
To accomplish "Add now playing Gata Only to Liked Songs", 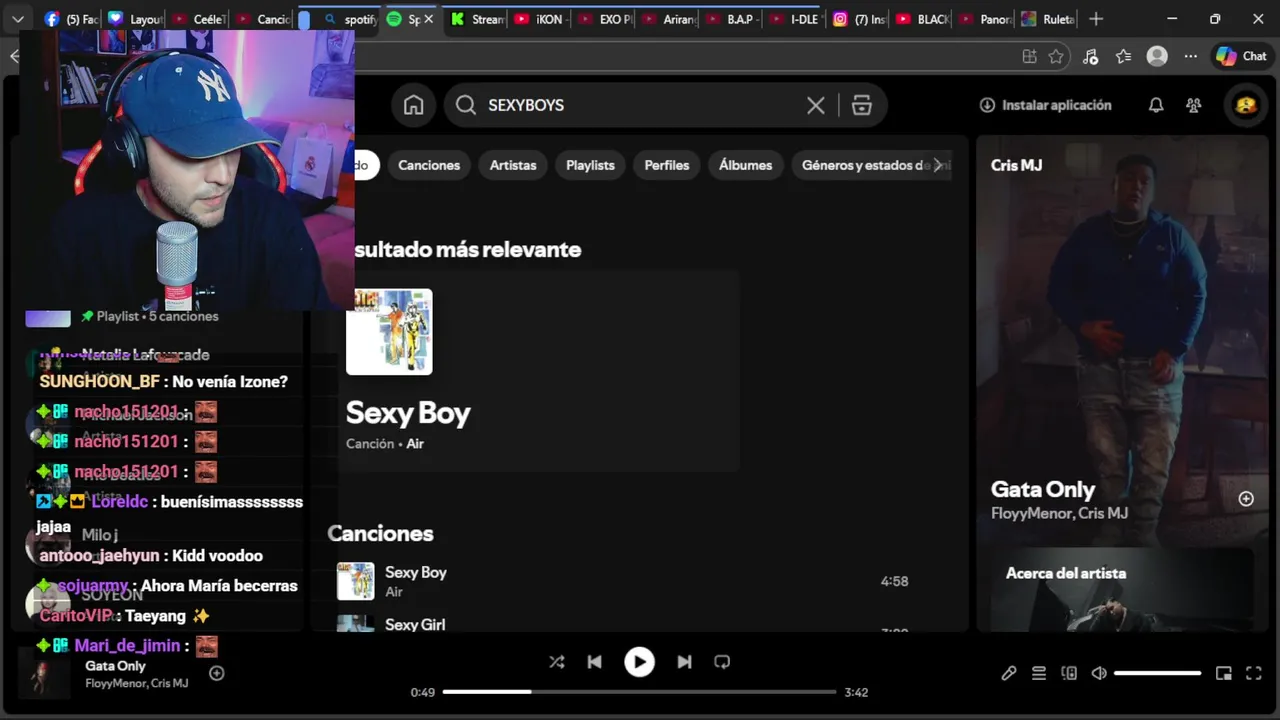I will click(x=216, y=674).
